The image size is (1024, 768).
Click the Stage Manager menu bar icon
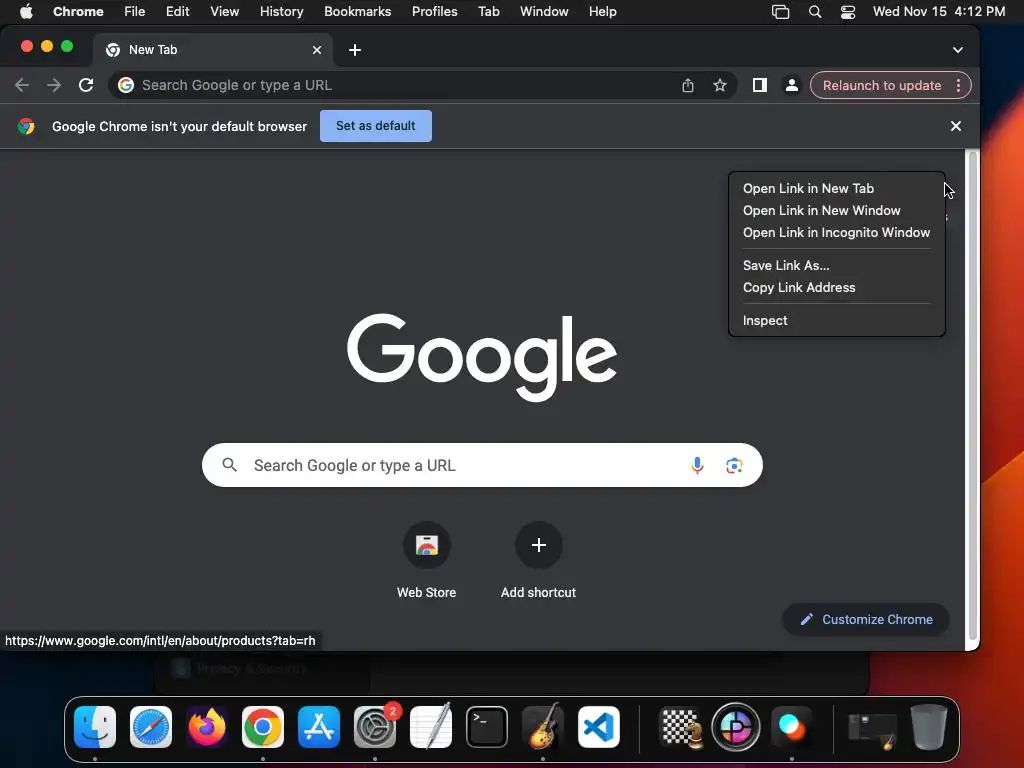(780, 12)
